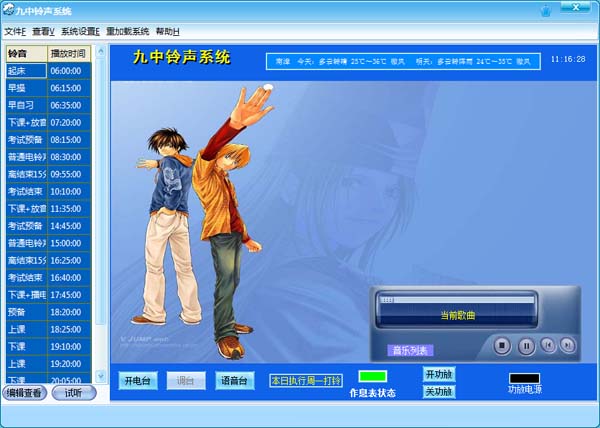Viewport: 600px width, 428px height.
Task: Click the 编辑查看 button
Action: [x=24, y=393]
